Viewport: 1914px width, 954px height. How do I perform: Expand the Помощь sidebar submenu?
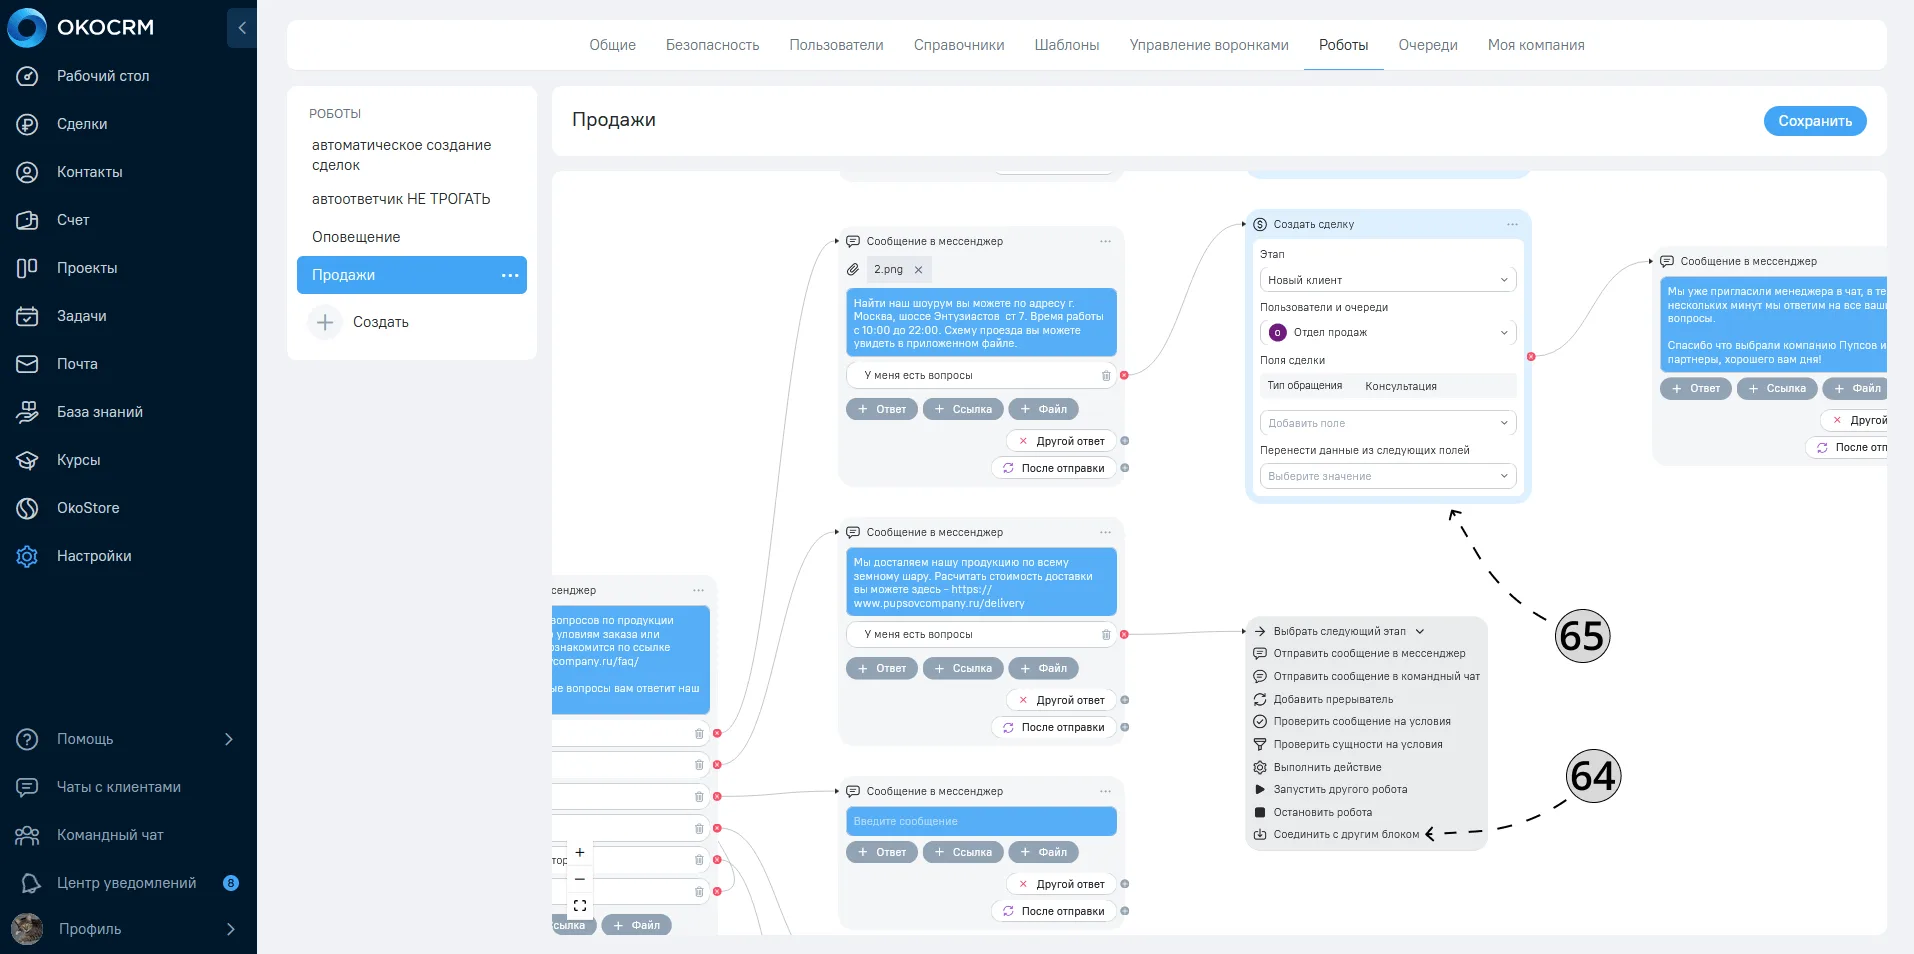pos(229,739)
